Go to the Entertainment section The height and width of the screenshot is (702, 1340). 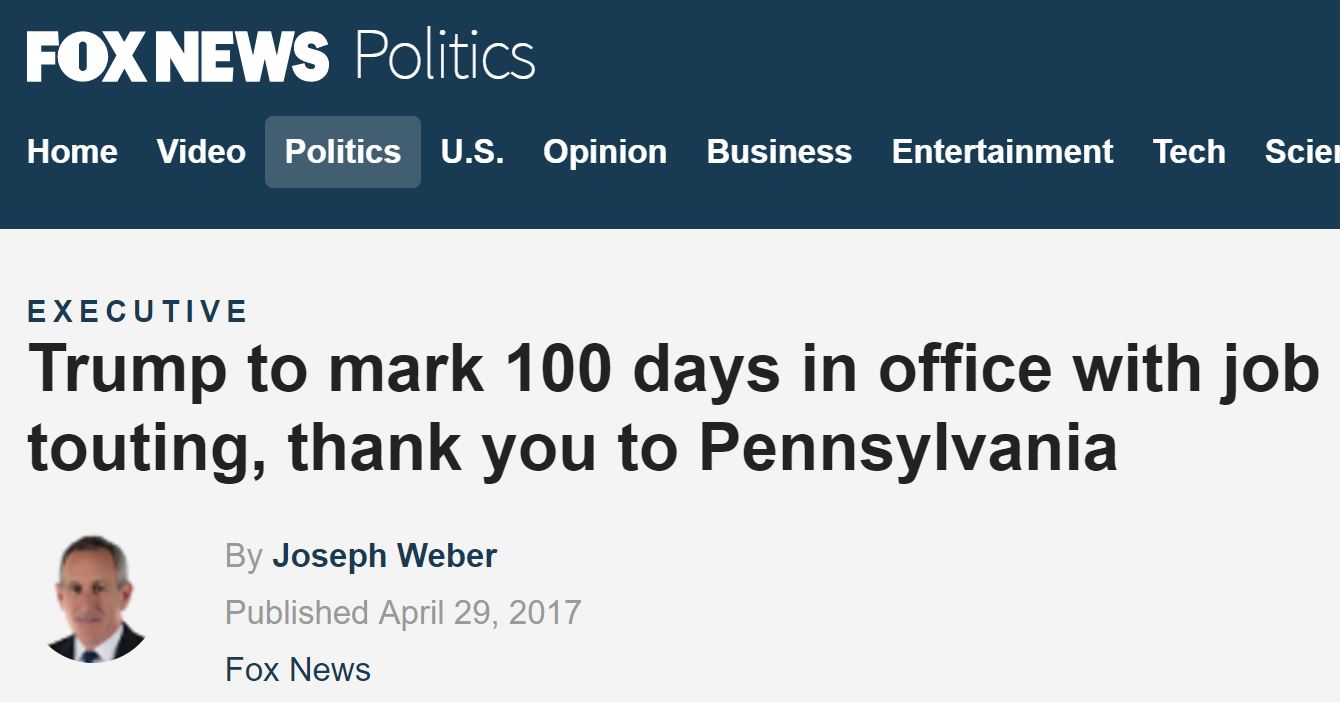tap(1002, 152)
